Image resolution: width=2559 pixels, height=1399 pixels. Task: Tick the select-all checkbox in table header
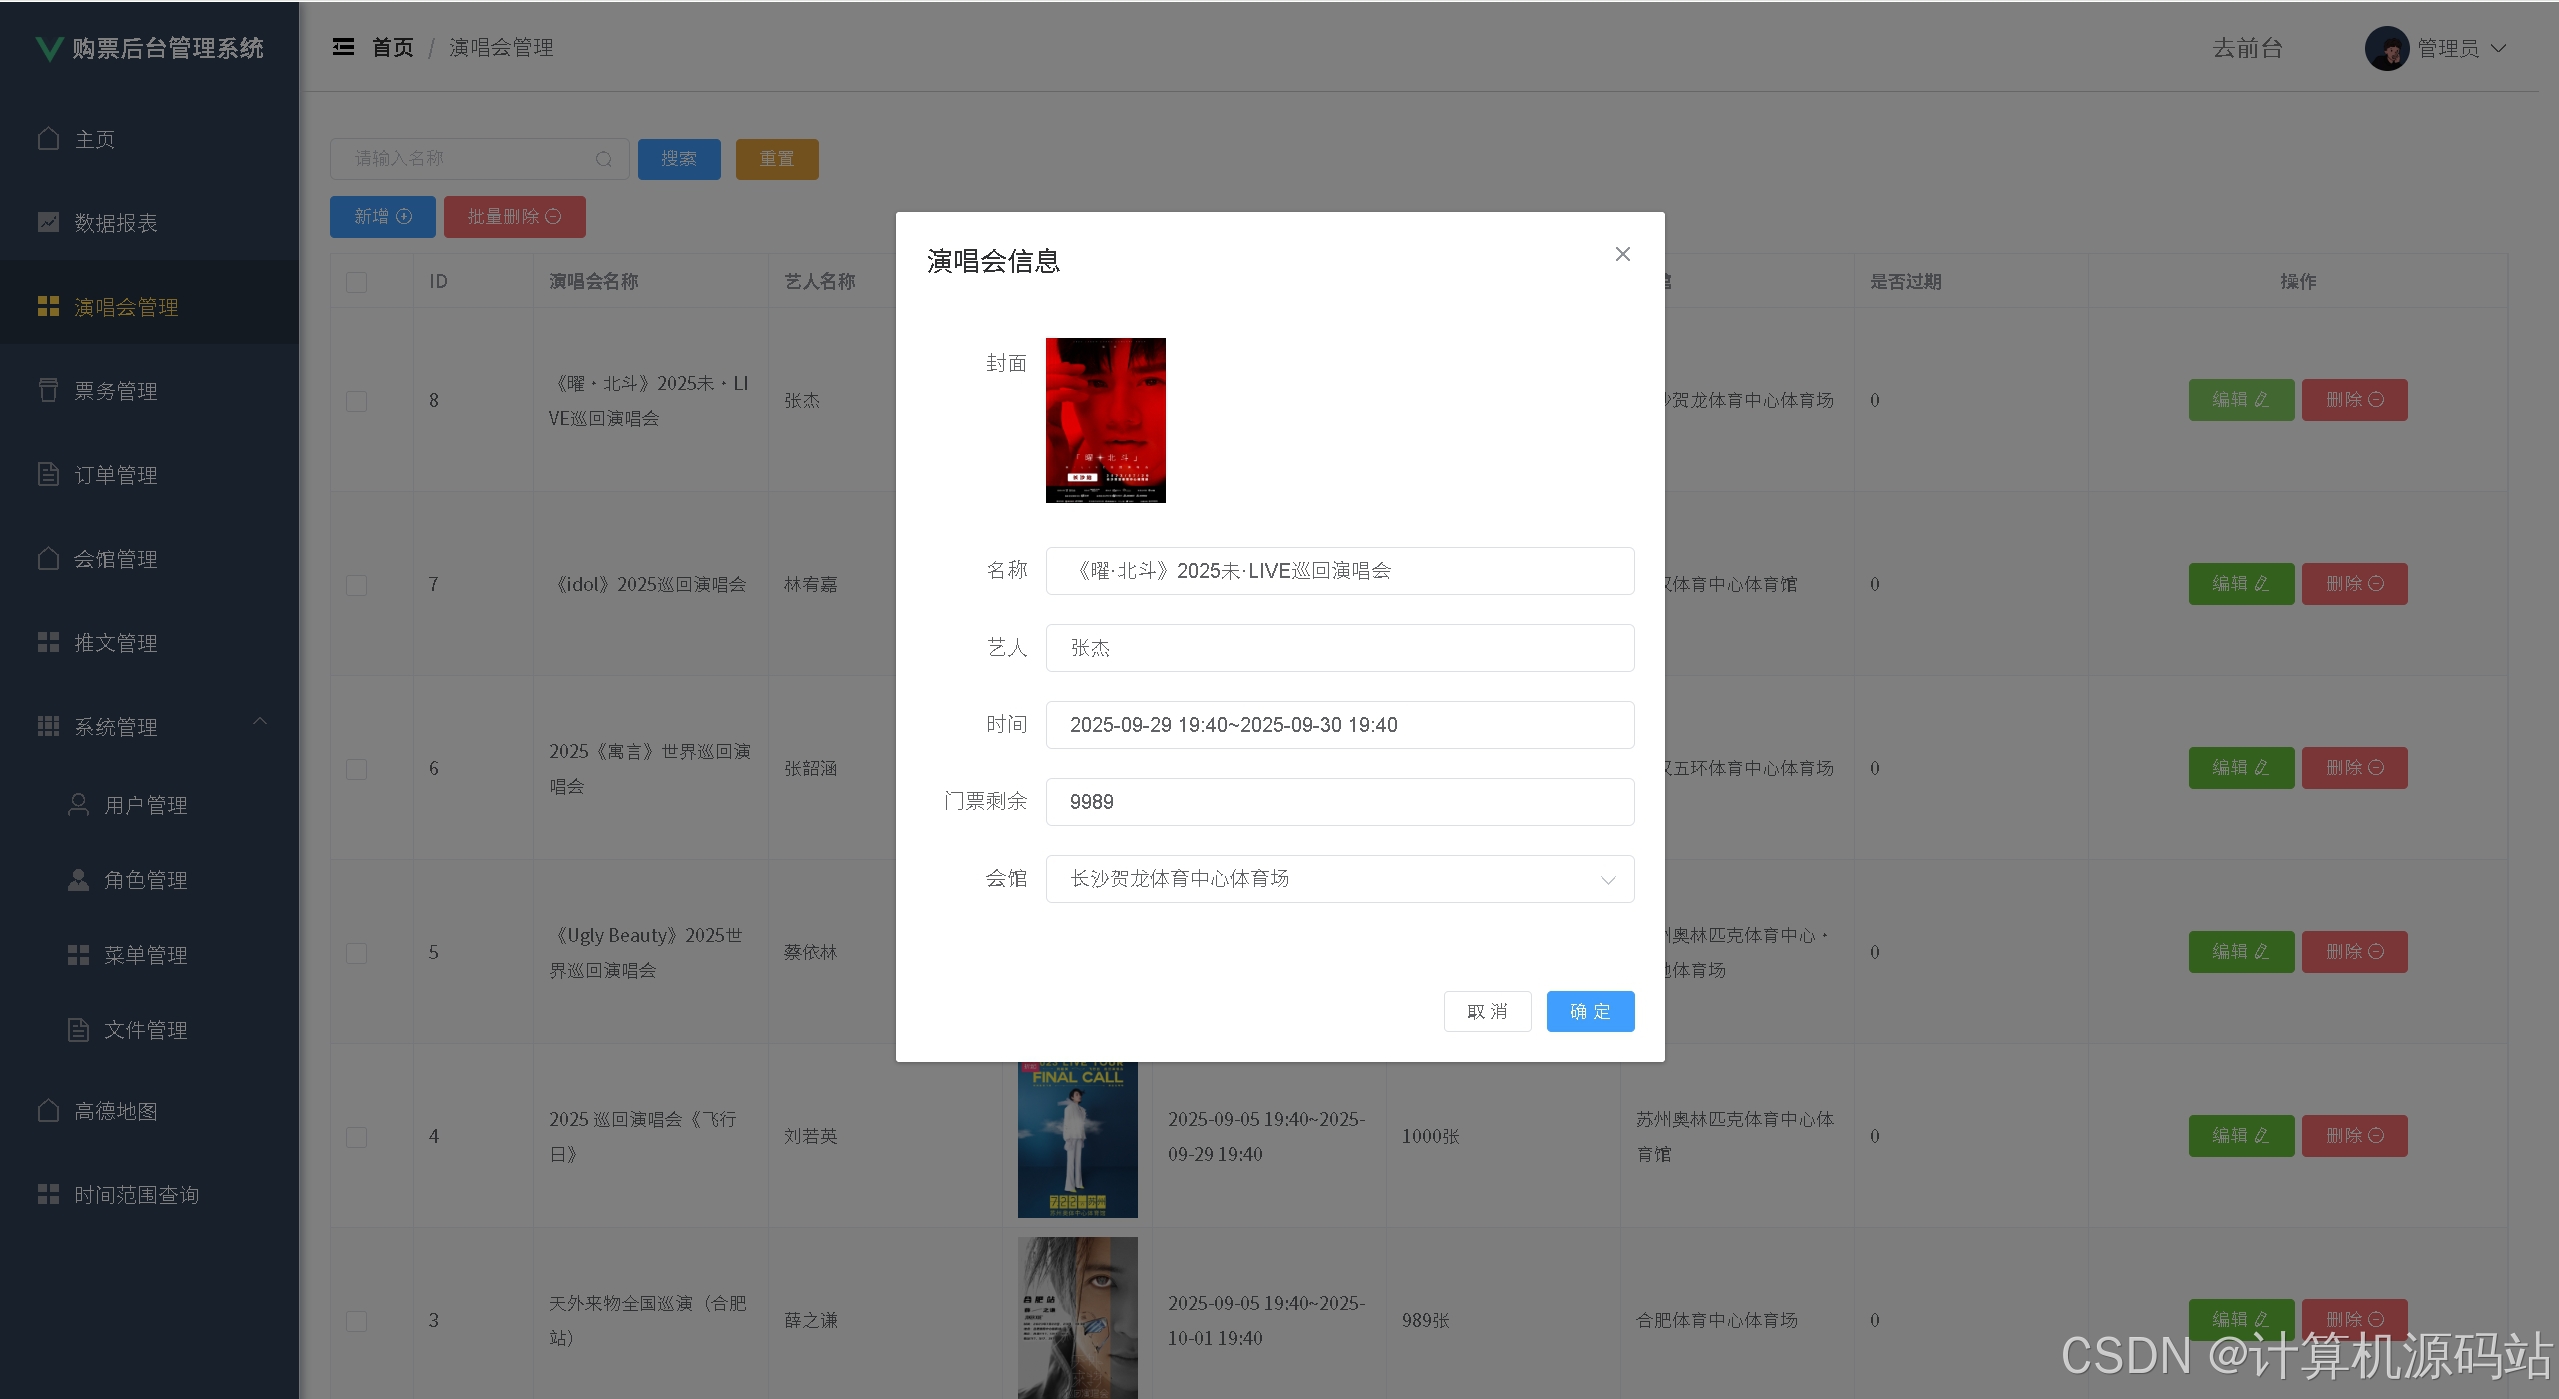pyautogui.click(x=356, y=282)
